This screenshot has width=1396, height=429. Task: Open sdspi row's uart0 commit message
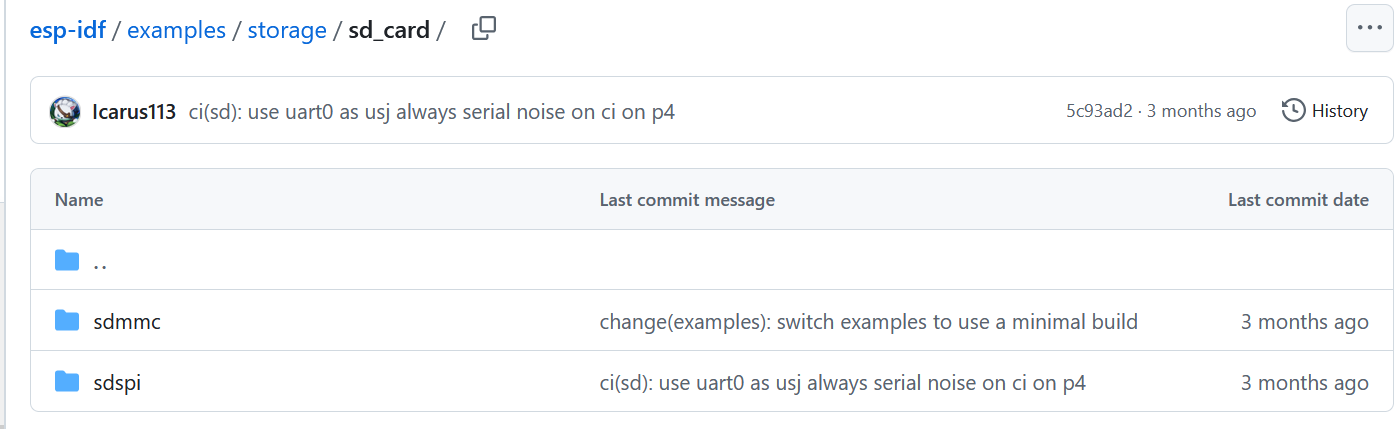(843, 382)
